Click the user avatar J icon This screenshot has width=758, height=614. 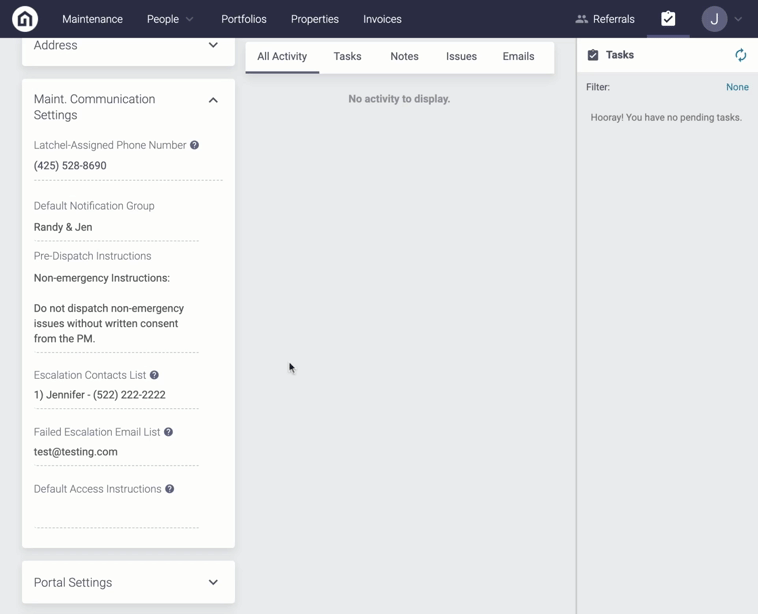[714, 19]
